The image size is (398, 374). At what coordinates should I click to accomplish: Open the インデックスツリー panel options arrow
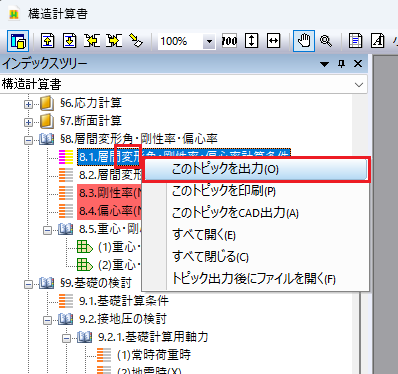tap(324, 64)
